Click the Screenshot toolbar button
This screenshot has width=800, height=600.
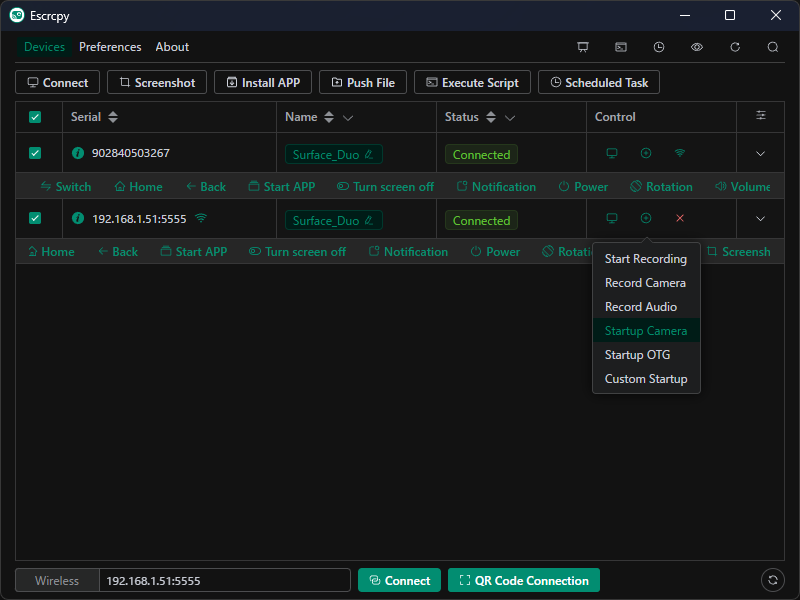point(157,83)
